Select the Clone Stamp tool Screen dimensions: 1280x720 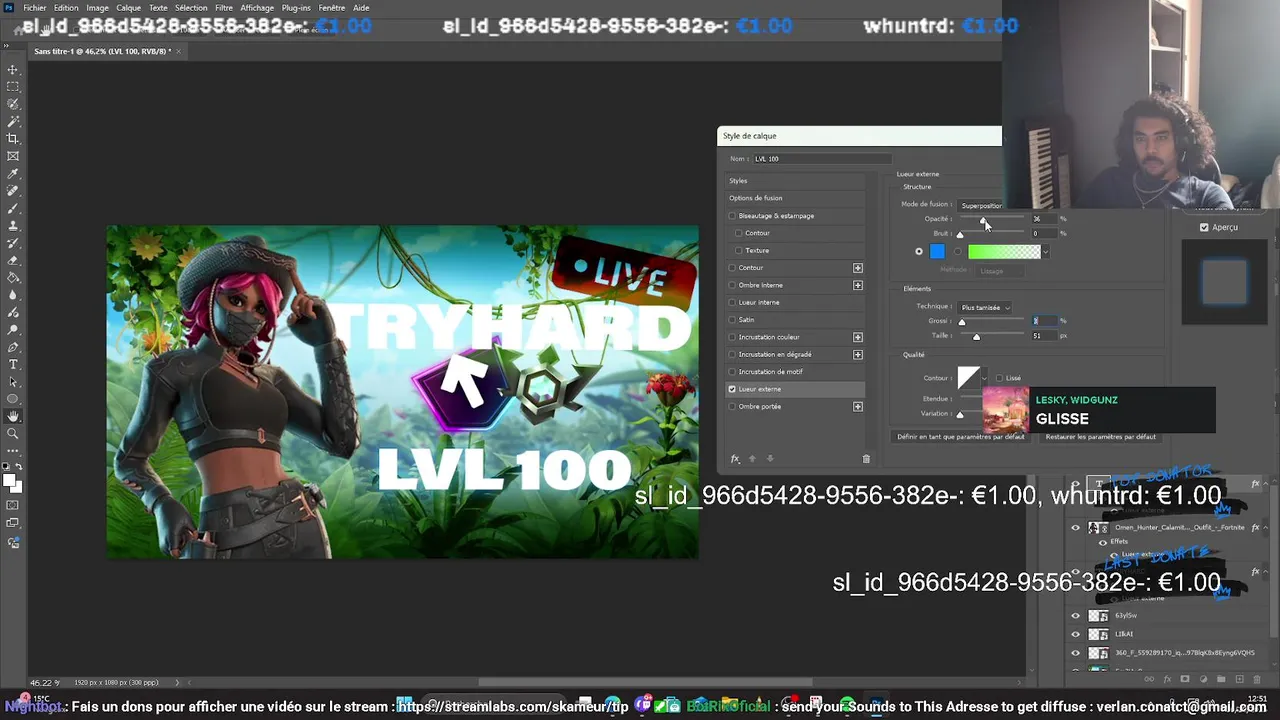[x=13, y=225]
